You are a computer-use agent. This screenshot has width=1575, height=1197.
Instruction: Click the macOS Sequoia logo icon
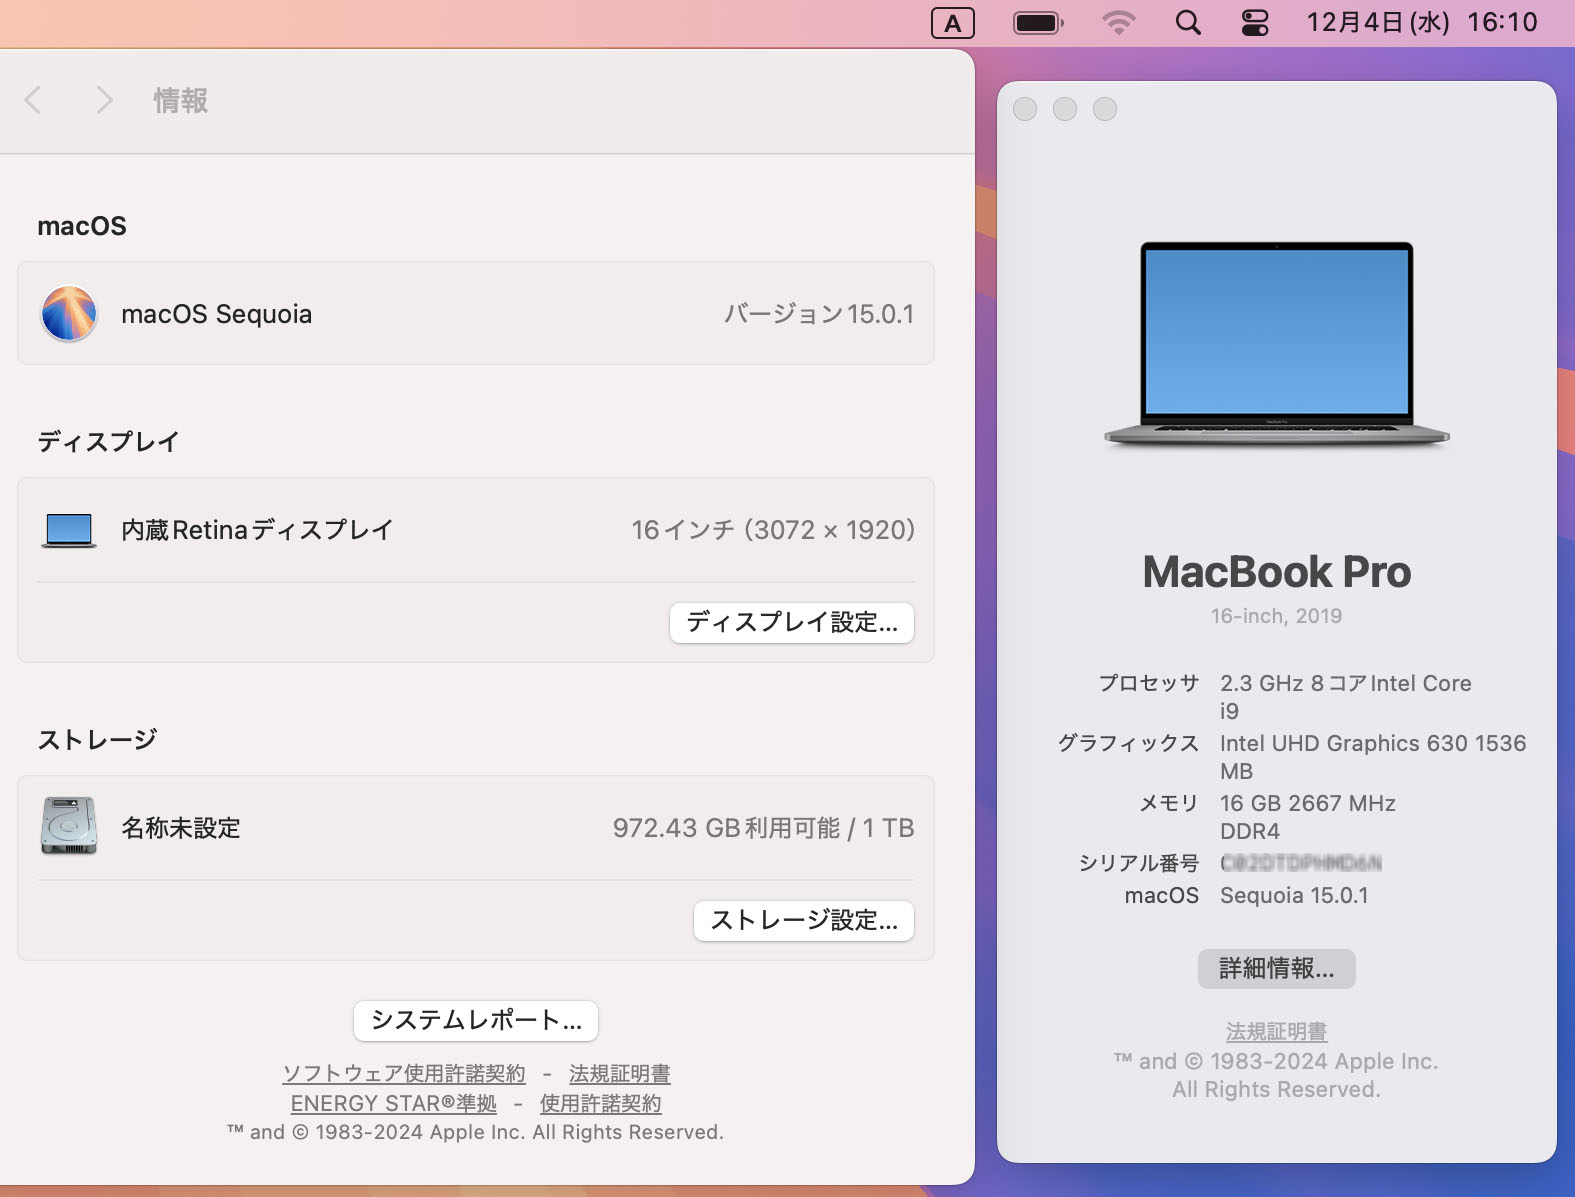tap(69, 314)
